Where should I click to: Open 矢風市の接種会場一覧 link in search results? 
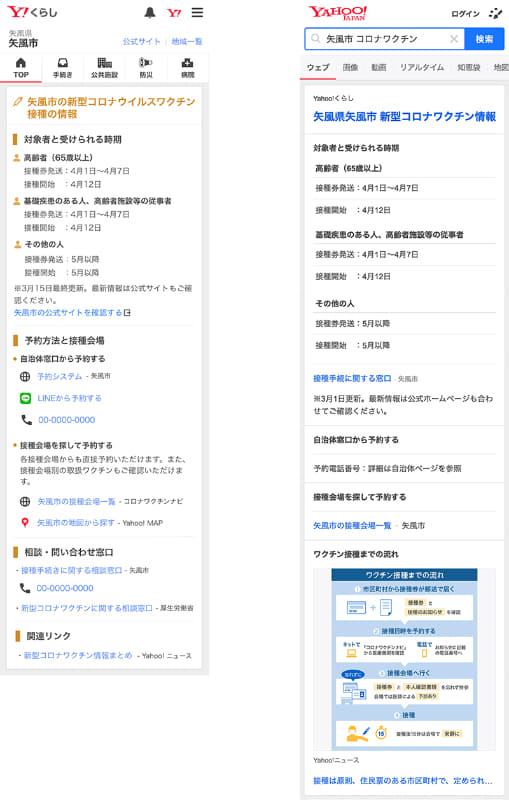[352, 525]
